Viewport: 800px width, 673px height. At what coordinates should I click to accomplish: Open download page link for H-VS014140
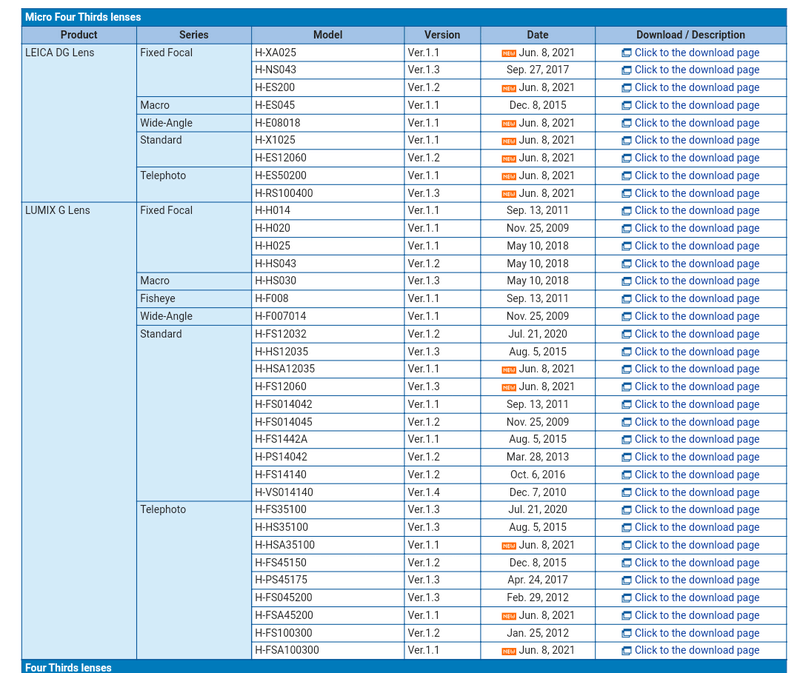tap(696, 493)
